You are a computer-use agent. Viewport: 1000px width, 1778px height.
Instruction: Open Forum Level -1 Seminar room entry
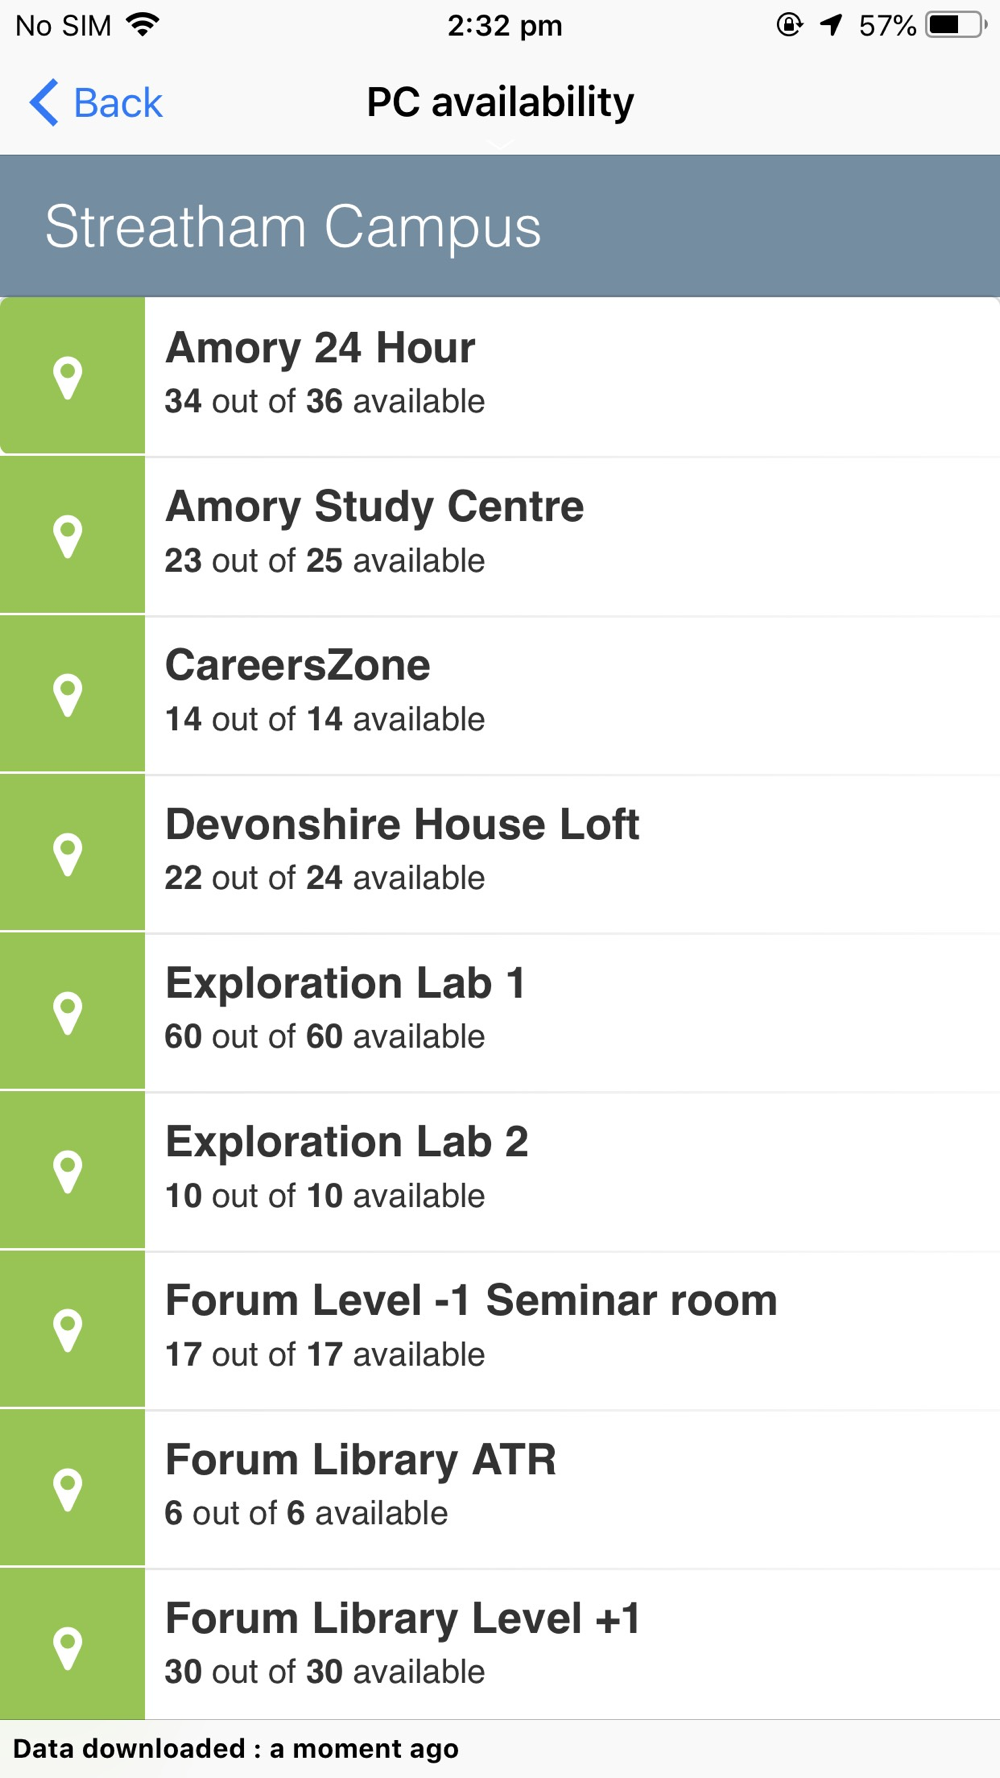(x=500, y=1329)
